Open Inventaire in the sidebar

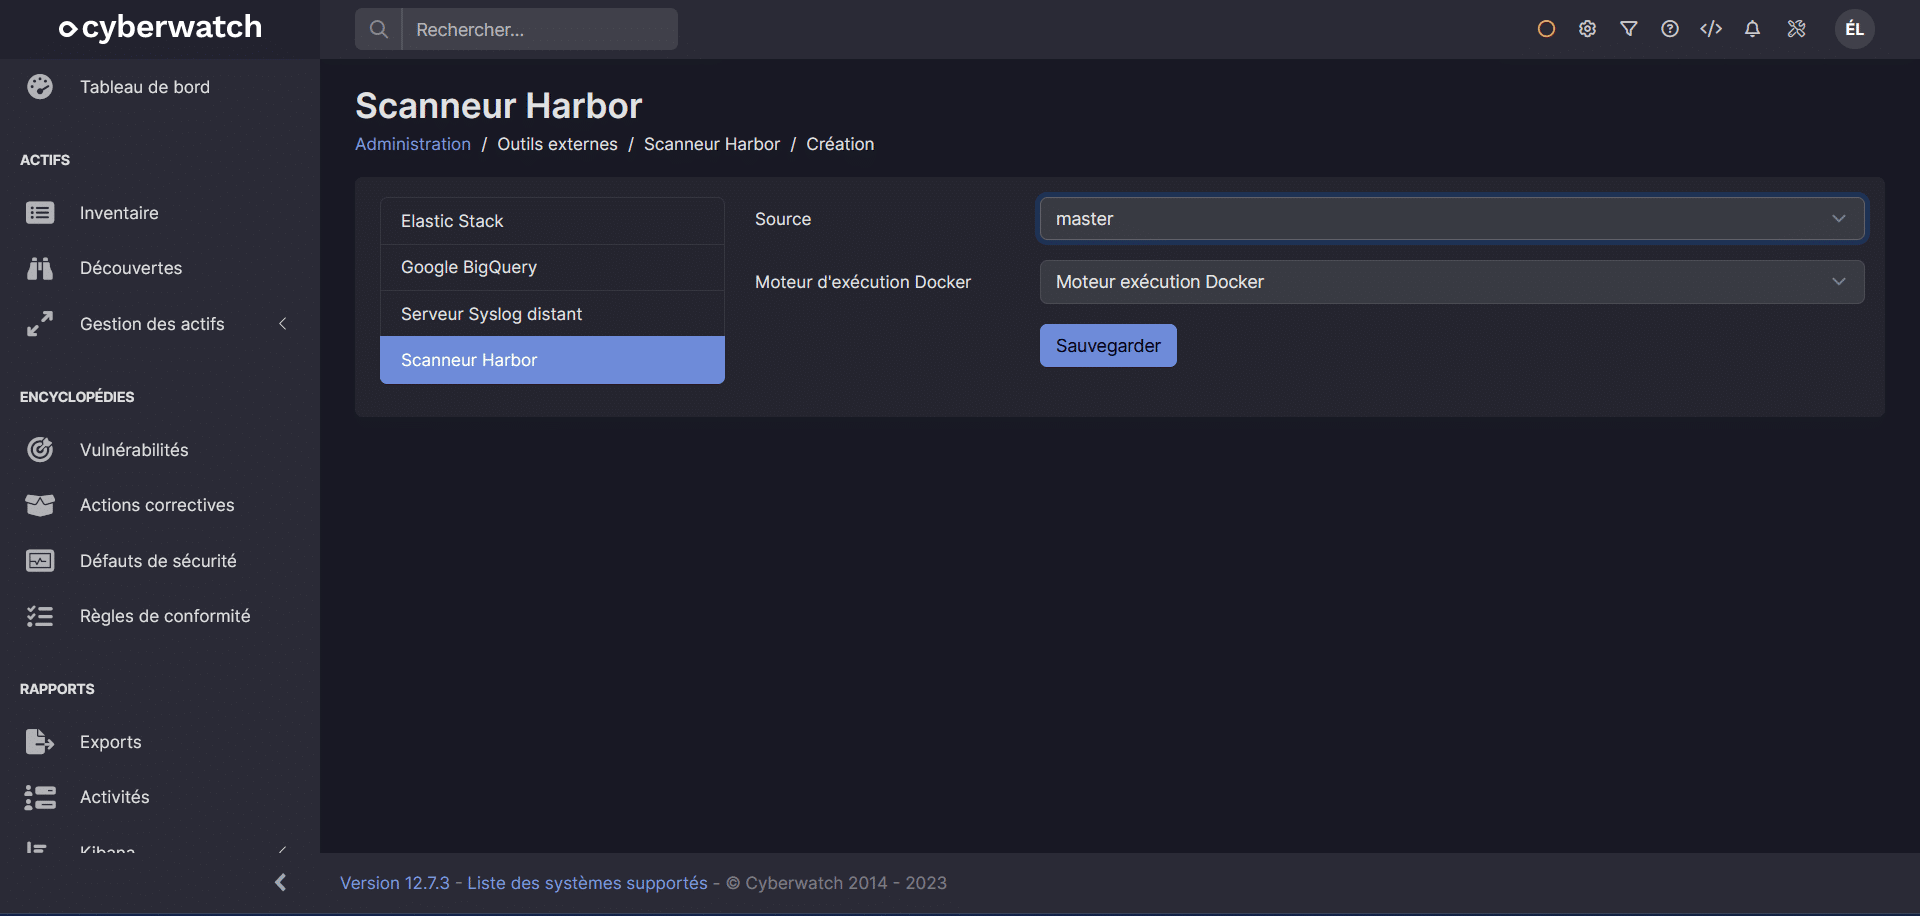pos(119,213)
